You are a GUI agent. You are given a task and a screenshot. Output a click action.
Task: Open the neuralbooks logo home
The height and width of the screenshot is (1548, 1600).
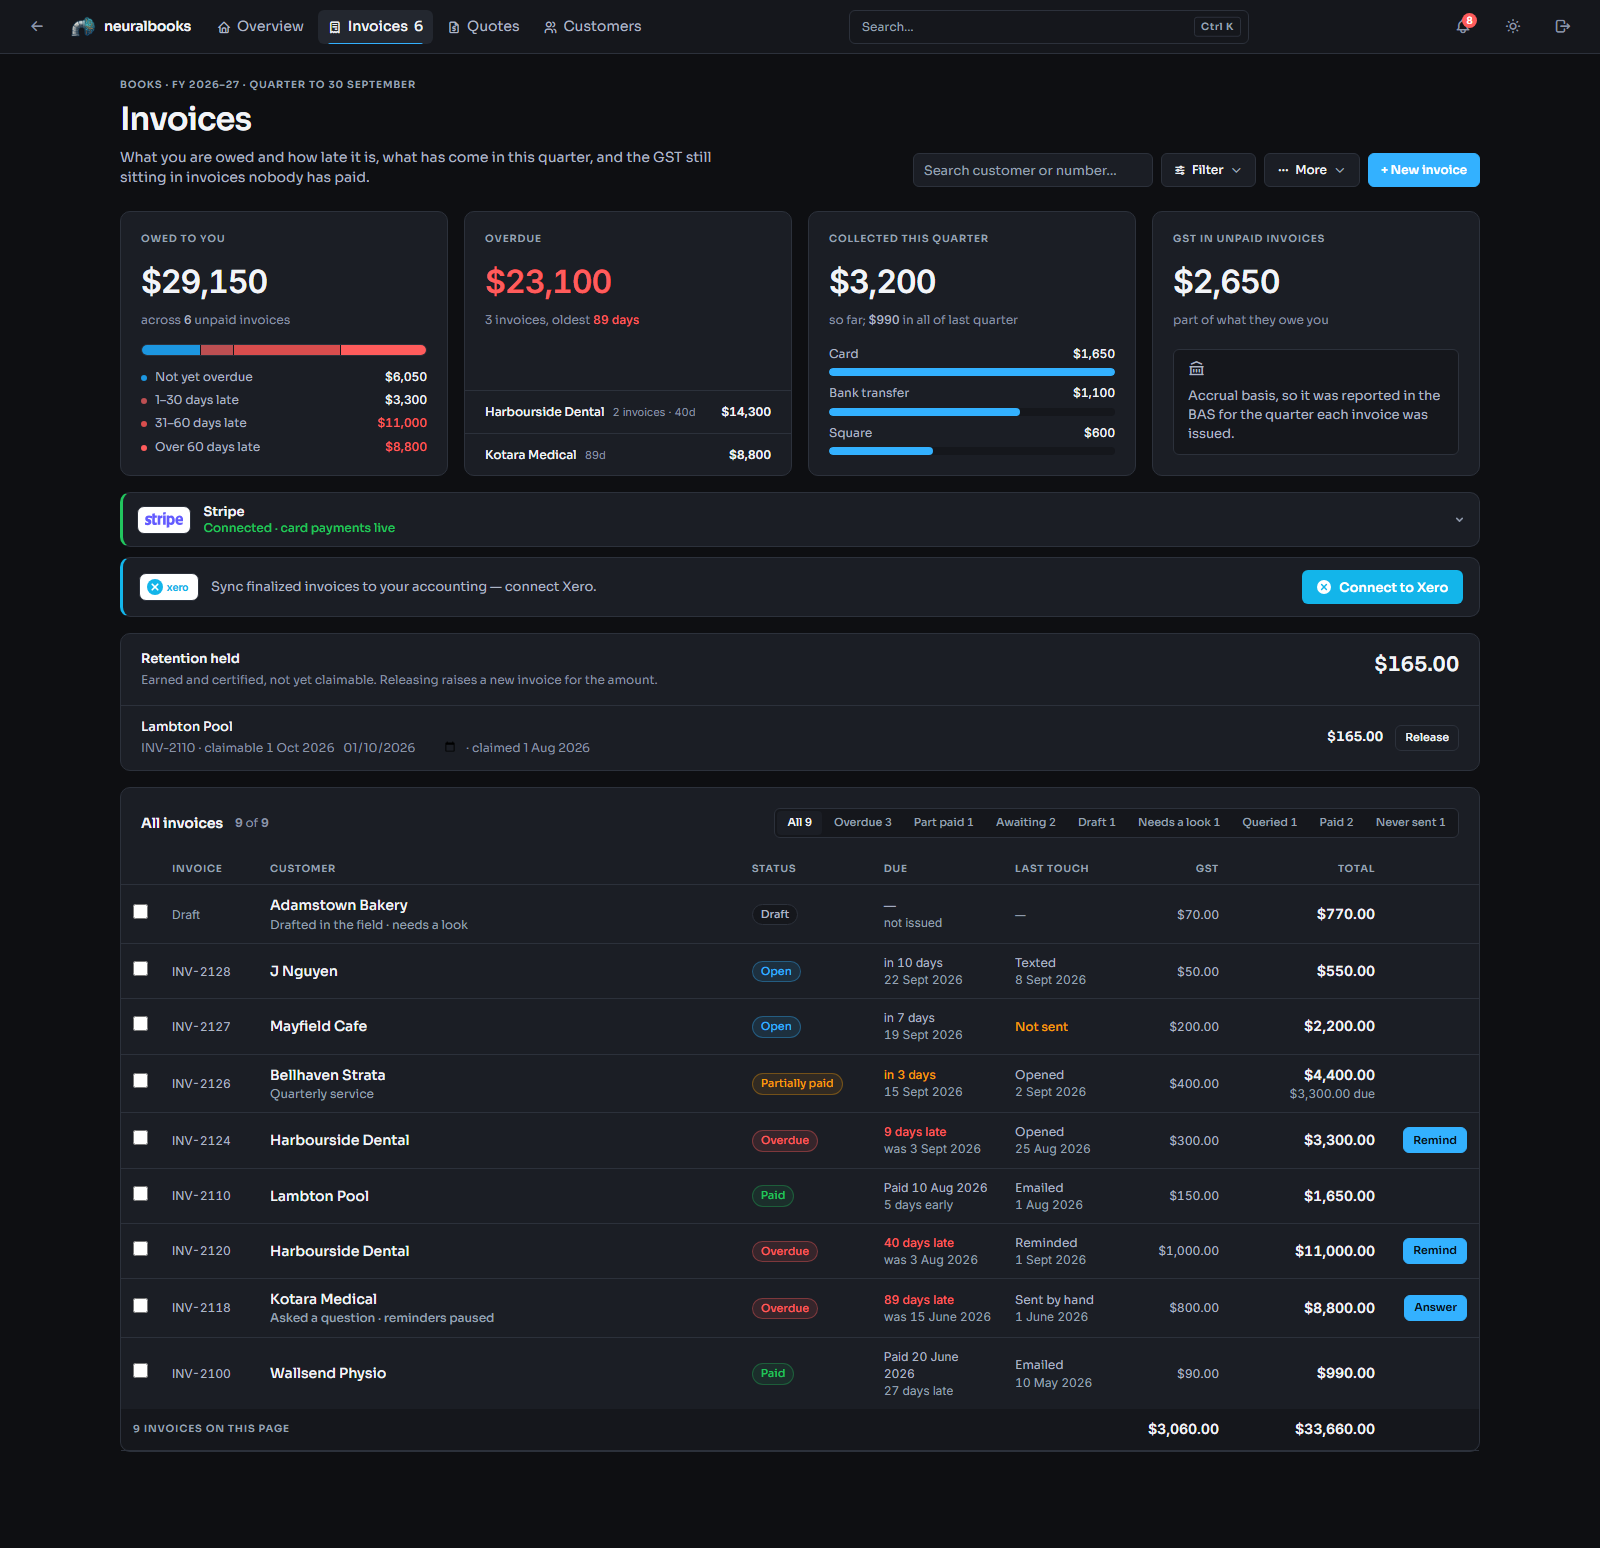click(131, 27)
